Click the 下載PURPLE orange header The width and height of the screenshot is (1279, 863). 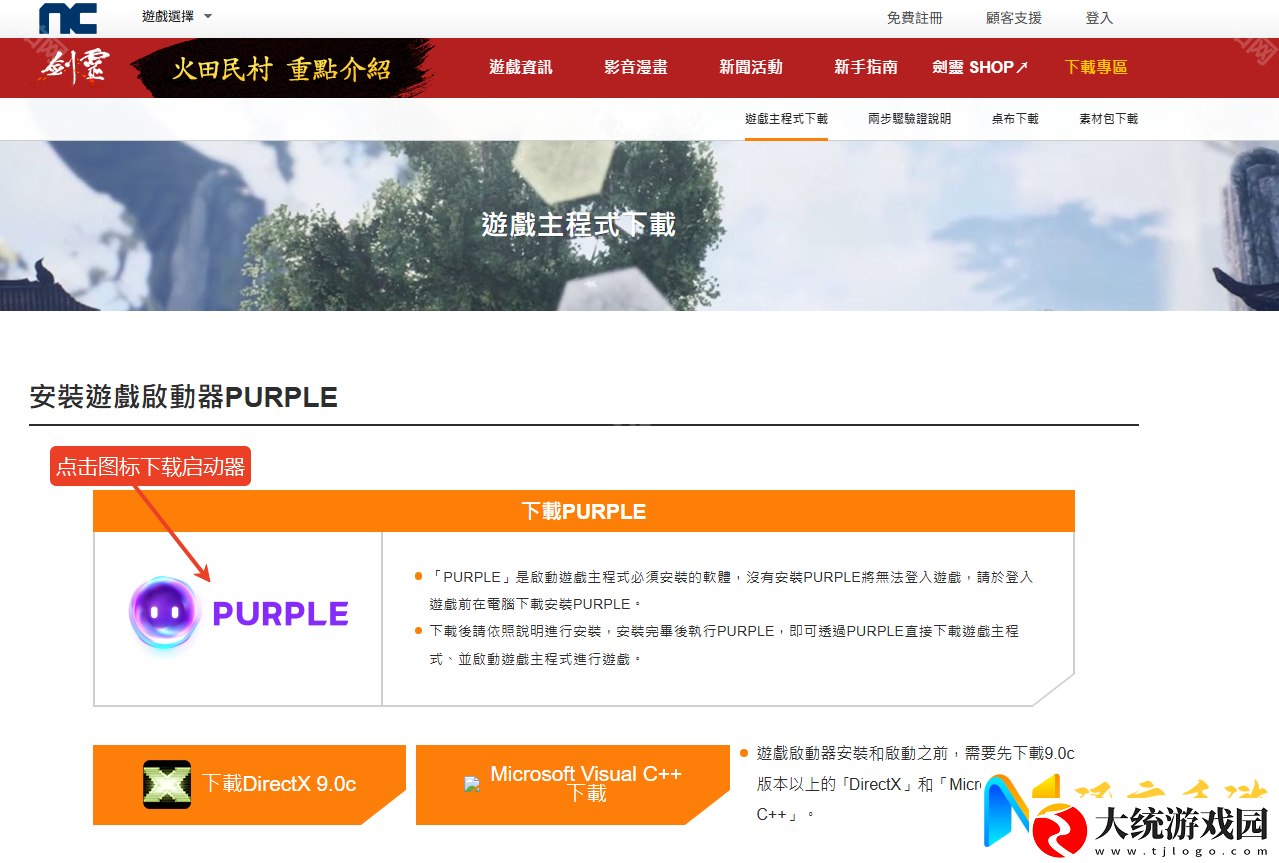584,511
